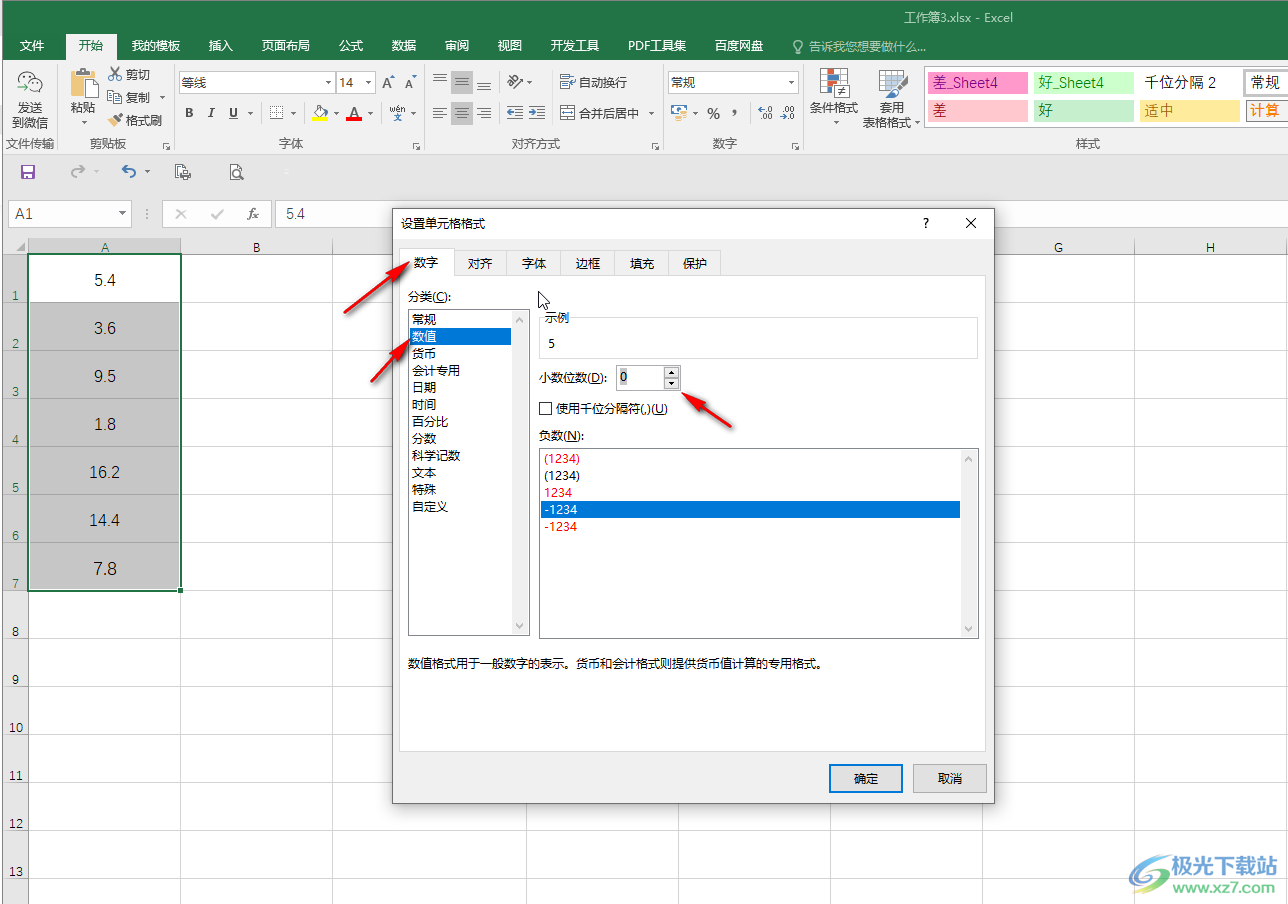The height and width of the screenshot is (904, 1288).
Task: Click the decimal places input field
Action: click(x=640, y=377)
